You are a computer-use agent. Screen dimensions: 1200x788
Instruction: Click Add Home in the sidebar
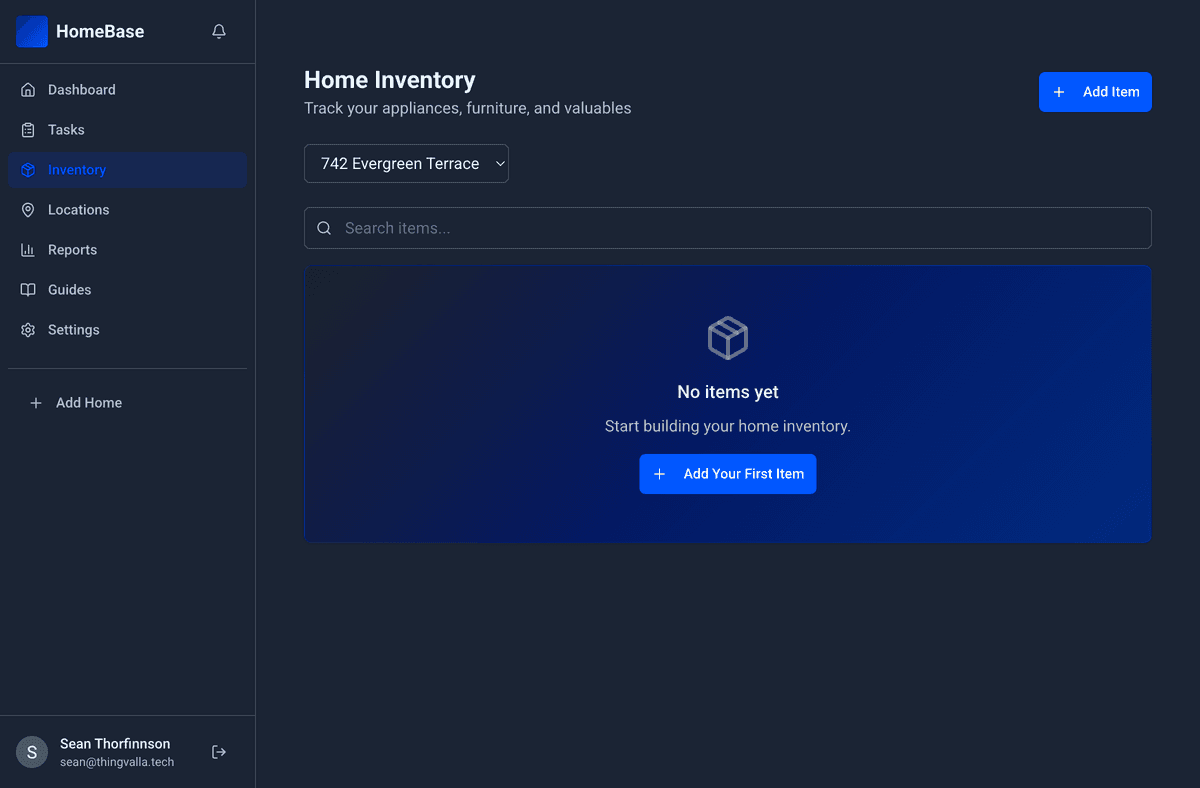[75, 402]
